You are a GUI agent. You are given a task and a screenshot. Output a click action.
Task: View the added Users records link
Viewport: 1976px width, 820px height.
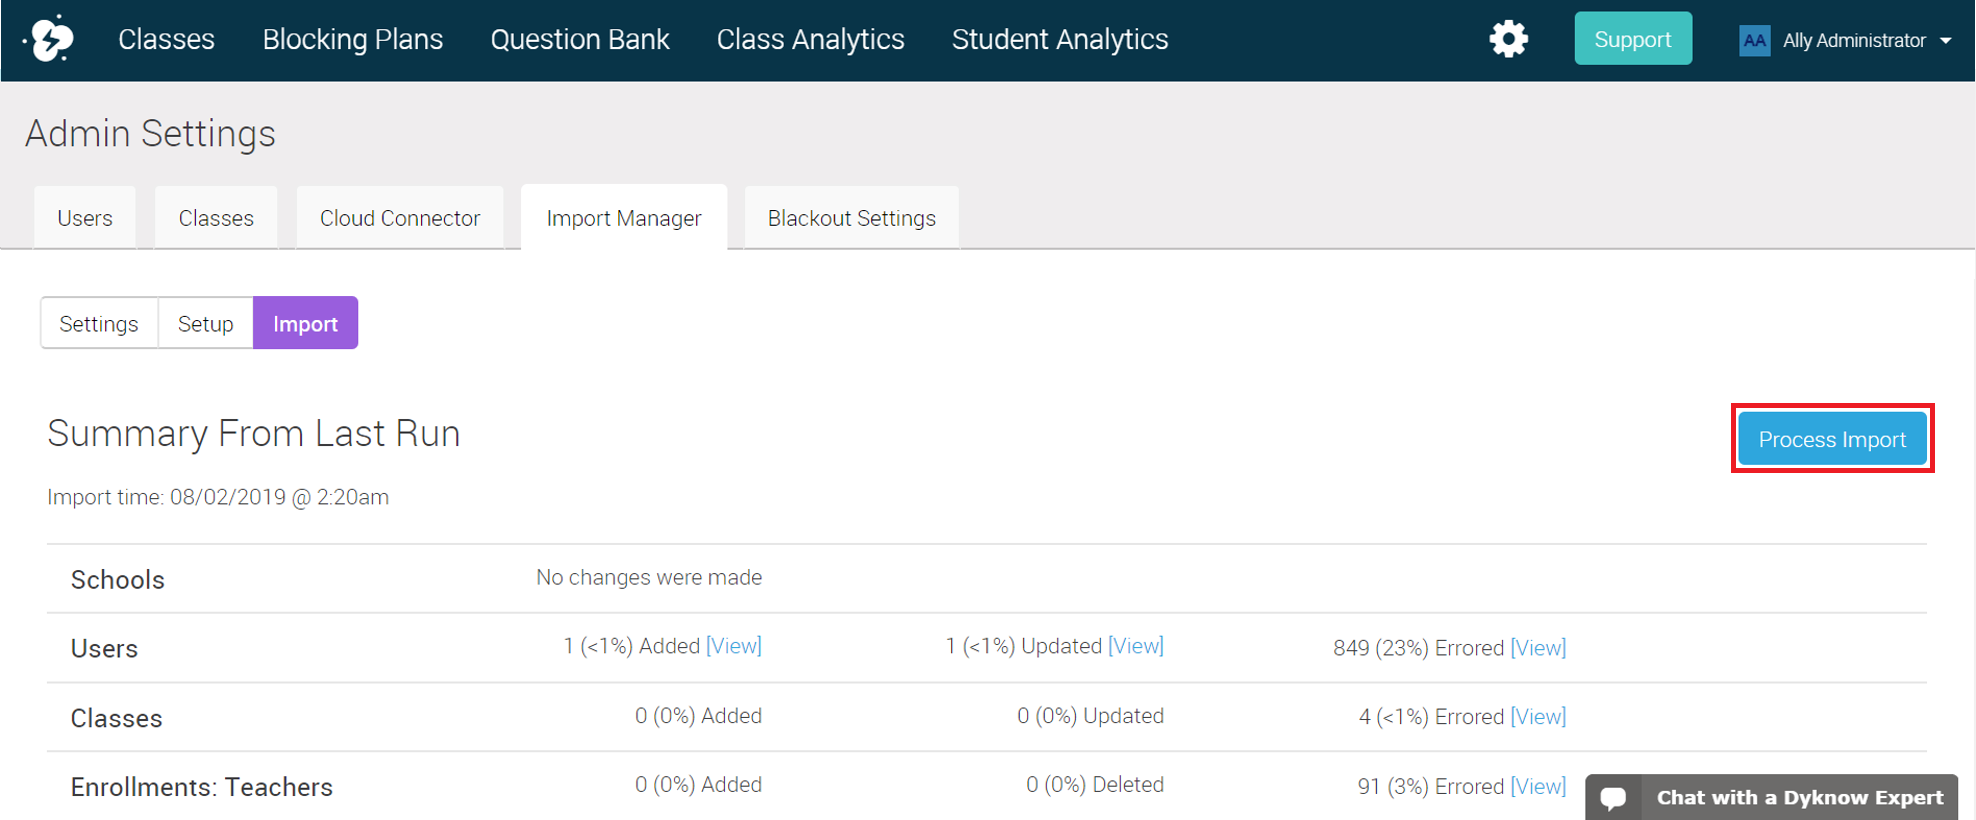coord(734,646)
